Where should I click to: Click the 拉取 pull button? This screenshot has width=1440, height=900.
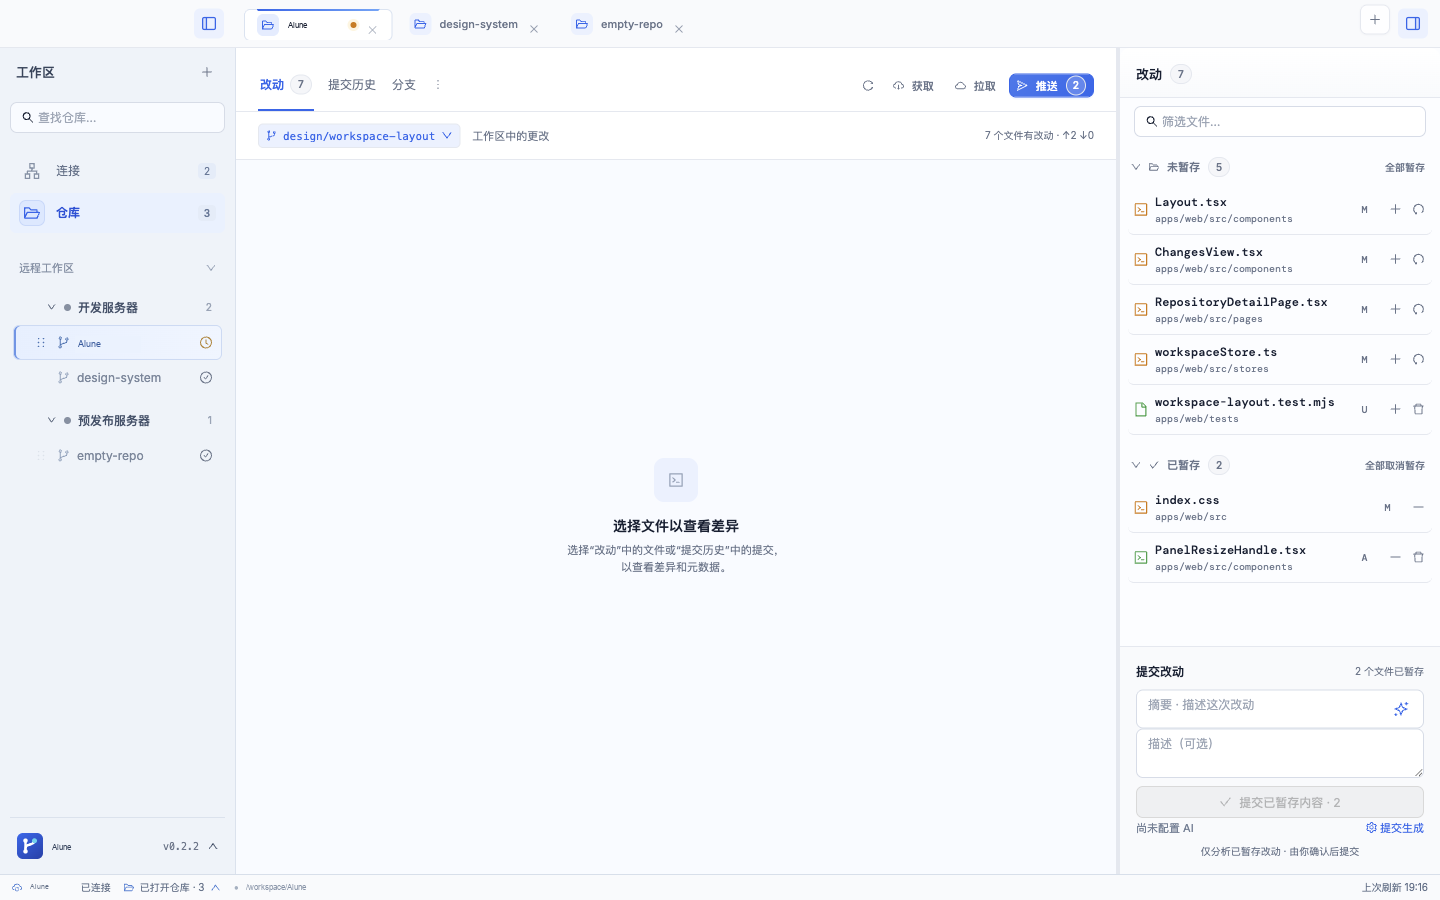coord(975,86)
